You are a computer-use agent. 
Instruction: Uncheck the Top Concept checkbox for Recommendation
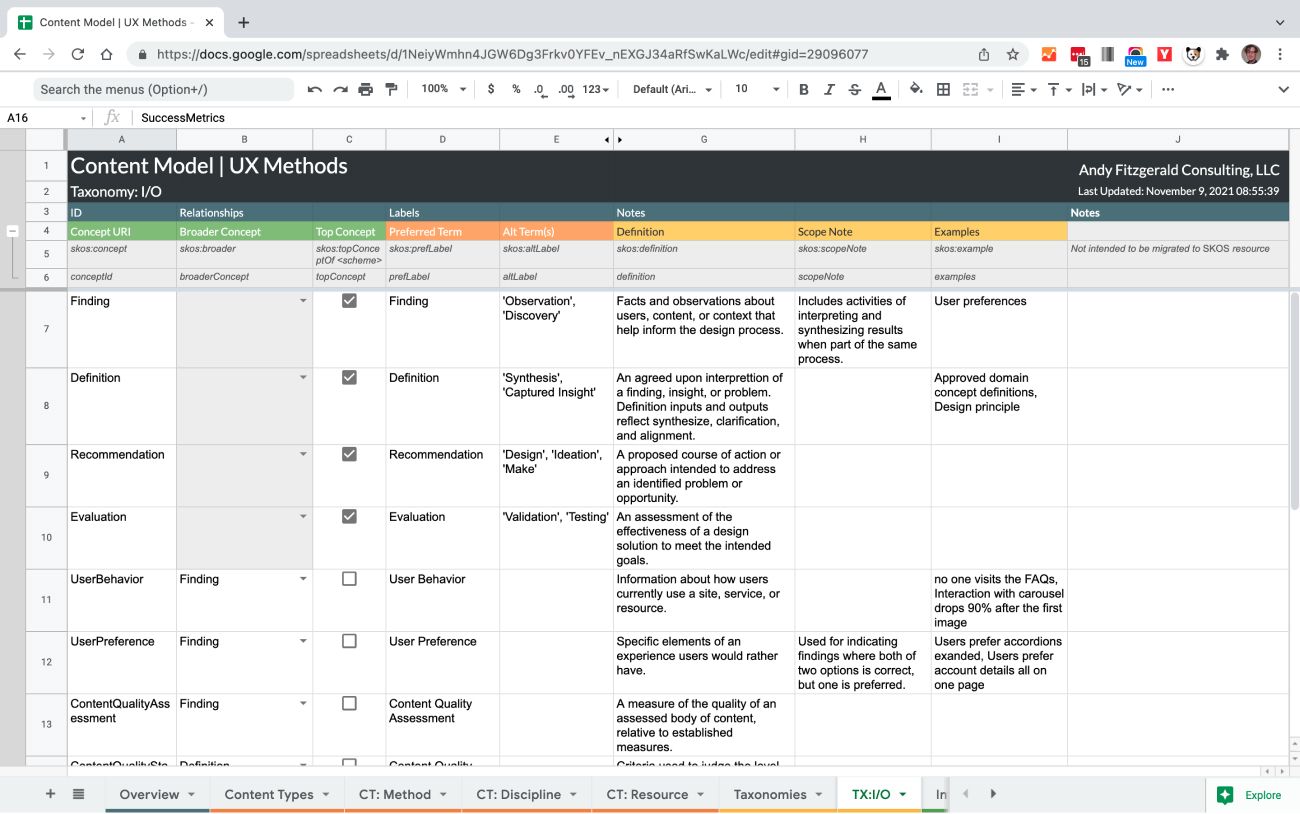coord(349,454)
